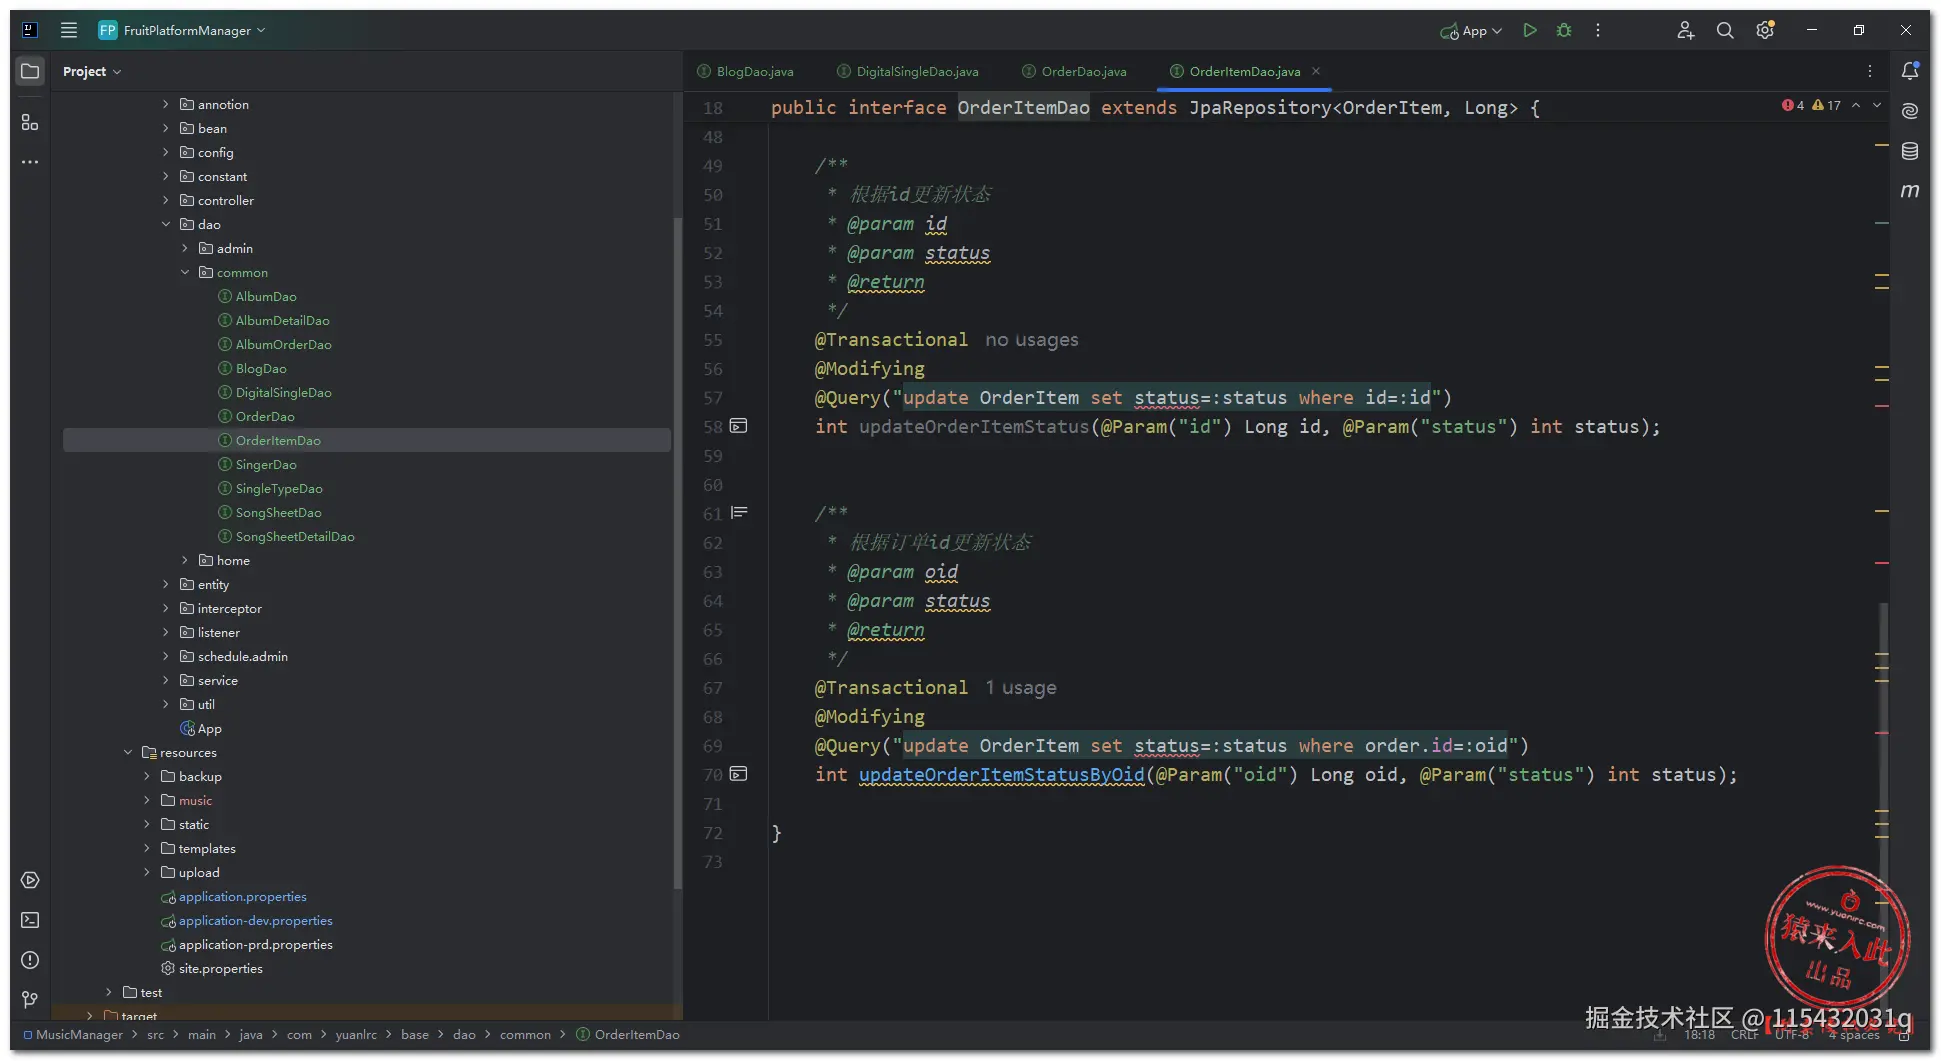
Task: Open the AI Assistant tool window
Action: point(1910,111)
